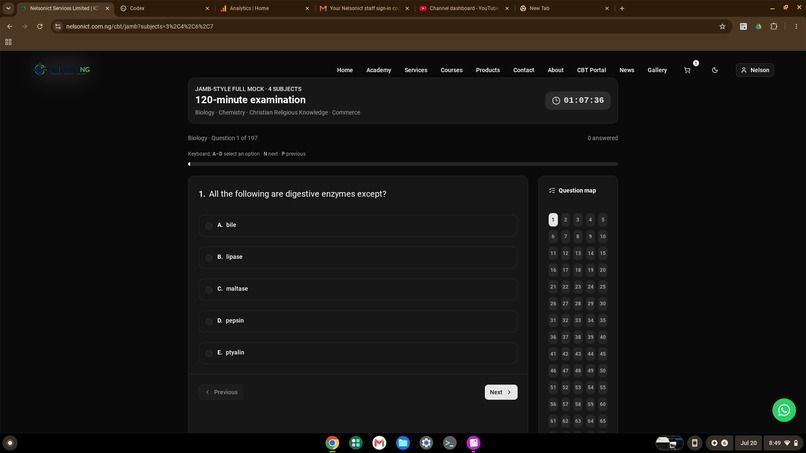The width and height of the screenshot is (806, 453).
Task: Jump to question 60 in question map
Action: [x=602, y=404]
